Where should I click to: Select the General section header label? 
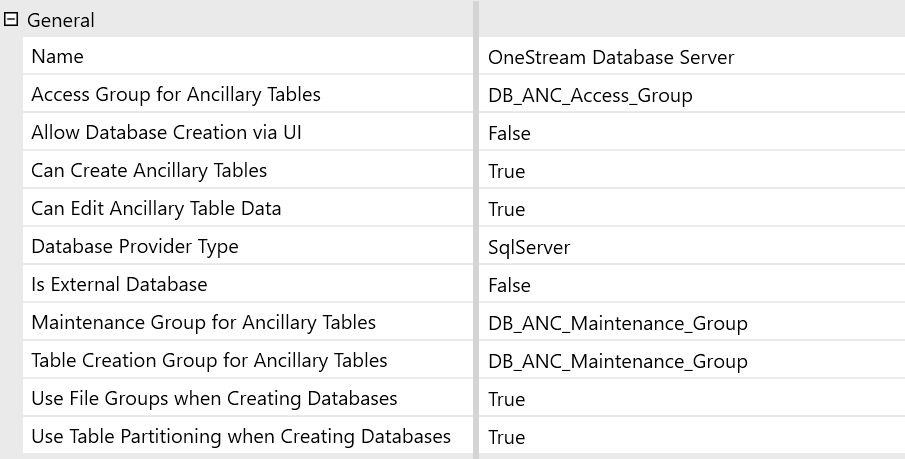61,20
